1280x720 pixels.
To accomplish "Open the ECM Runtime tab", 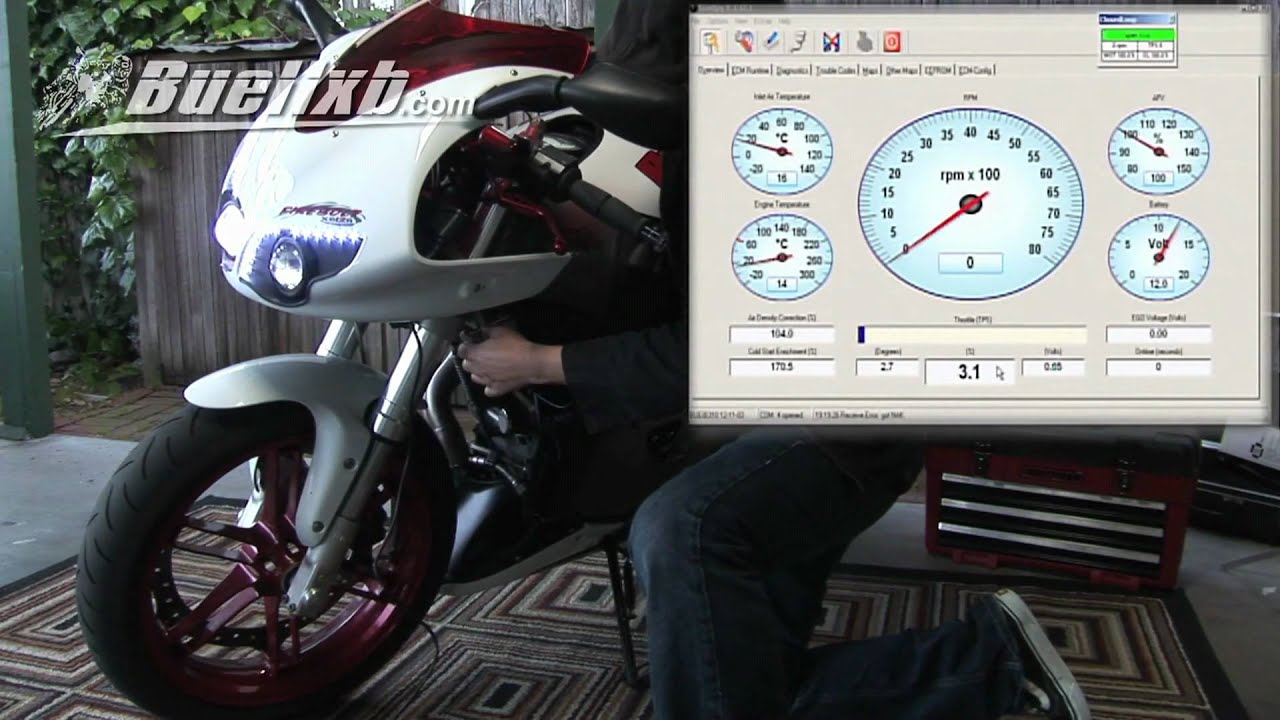I will click(x=750, y=71).
